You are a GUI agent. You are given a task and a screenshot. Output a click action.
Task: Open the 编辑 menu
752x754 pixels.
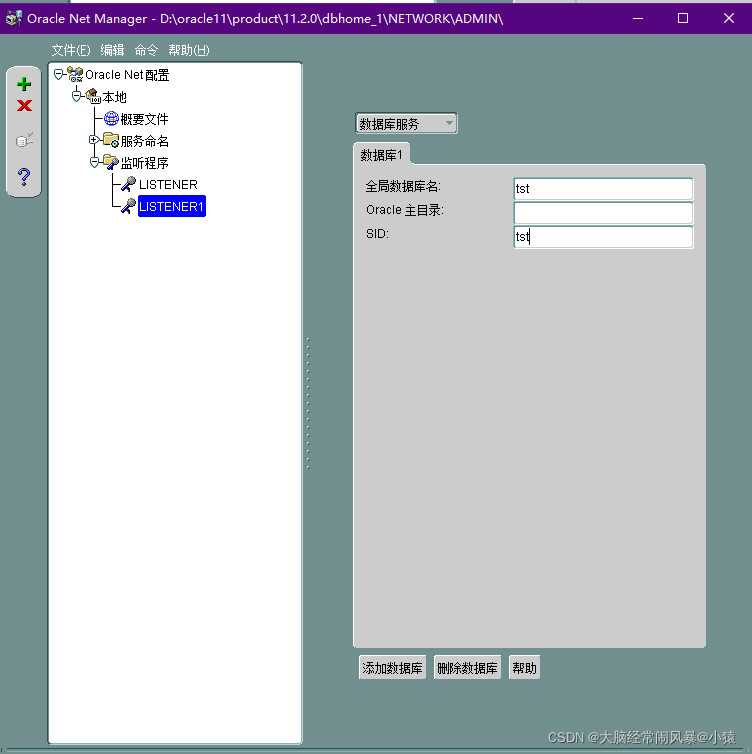point(112,50)
